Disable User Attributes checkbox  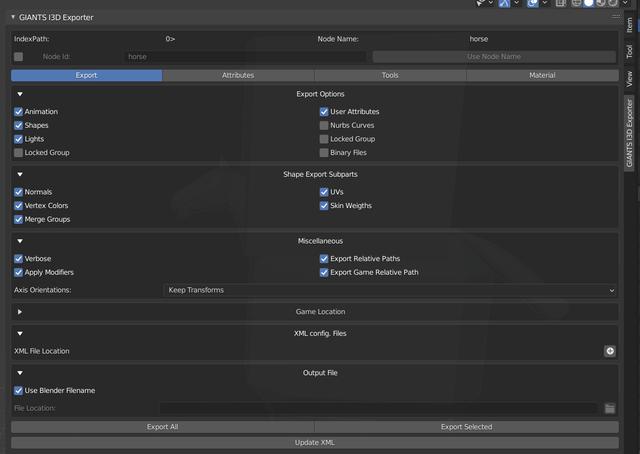point(324,111)
